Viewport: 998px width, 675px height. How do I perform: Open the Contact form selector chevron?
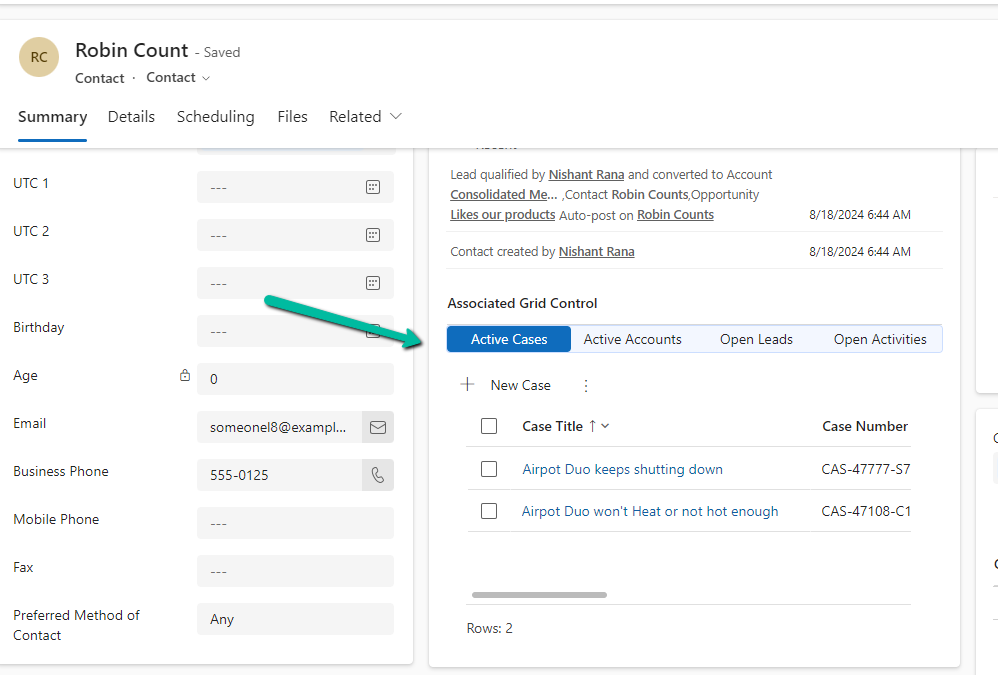tap(206, 78)
